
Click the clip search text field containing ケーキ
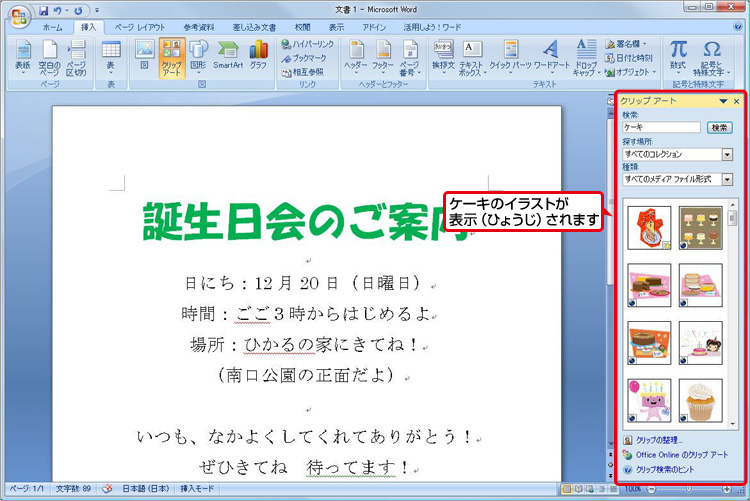click(661, 127)
